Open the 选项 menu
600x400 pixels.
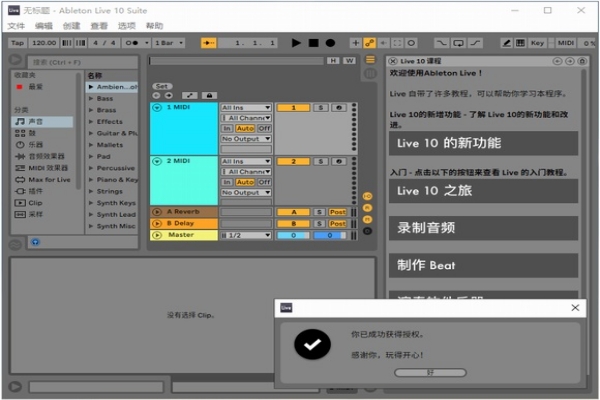tap(127, 26)
